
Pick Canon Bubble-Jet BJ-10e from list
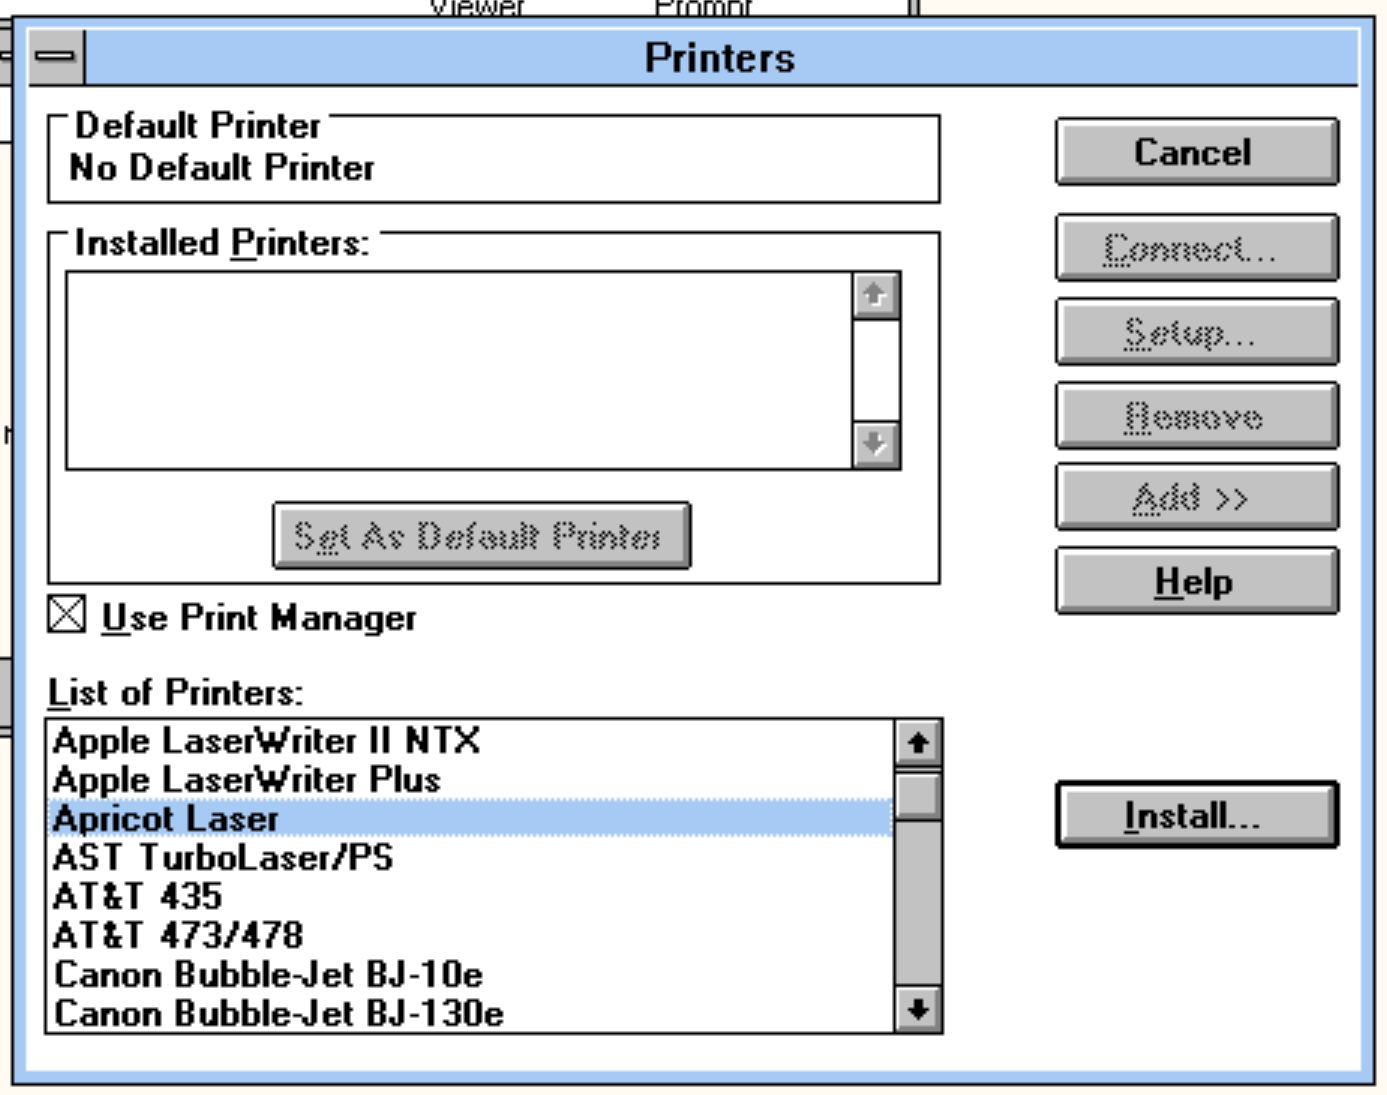pyautogui.click(x=268, y=975)
